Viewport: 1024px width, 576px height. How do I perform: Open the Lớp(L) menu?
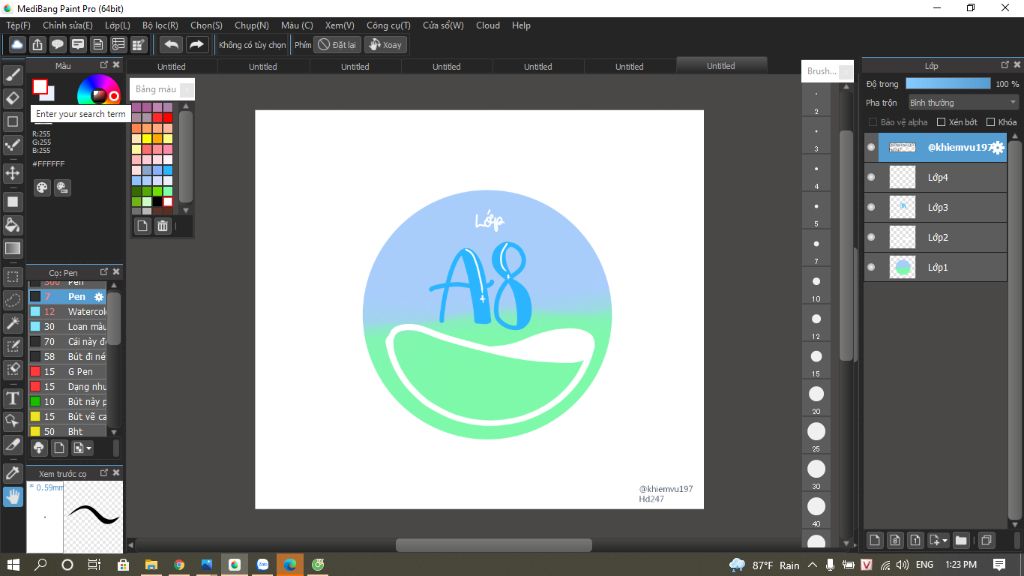tap(118, 25)
